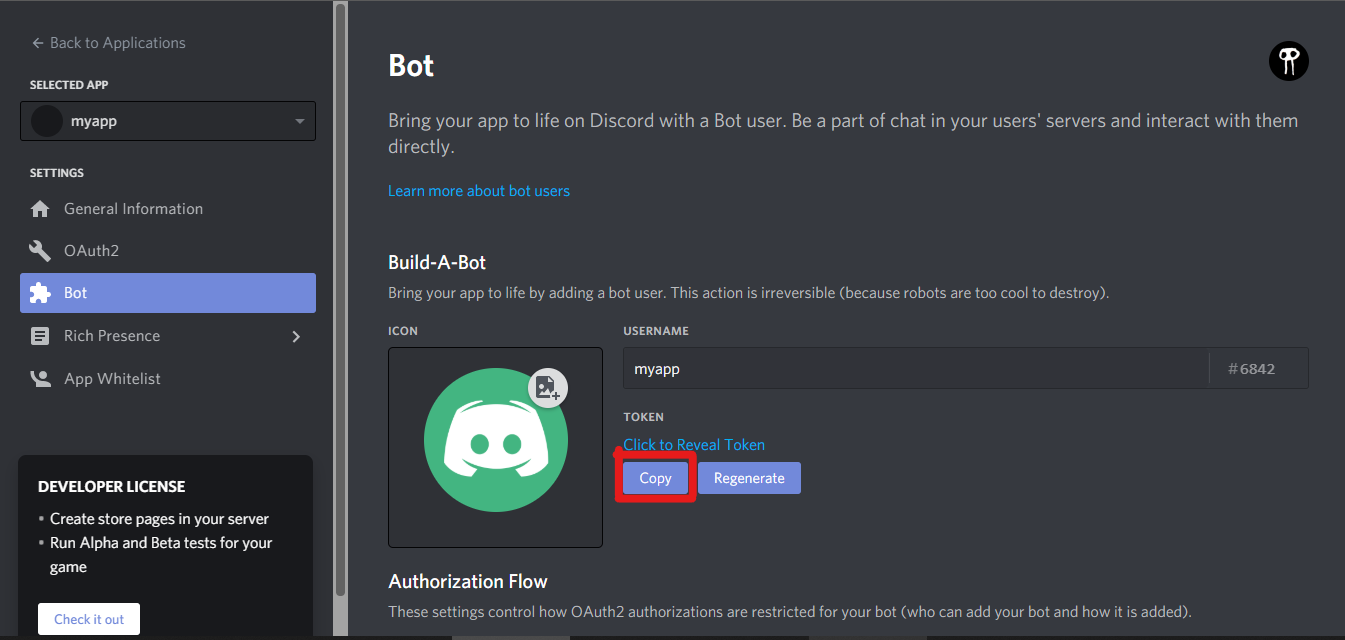Click the bot username input field

click(x=916, y=368)
